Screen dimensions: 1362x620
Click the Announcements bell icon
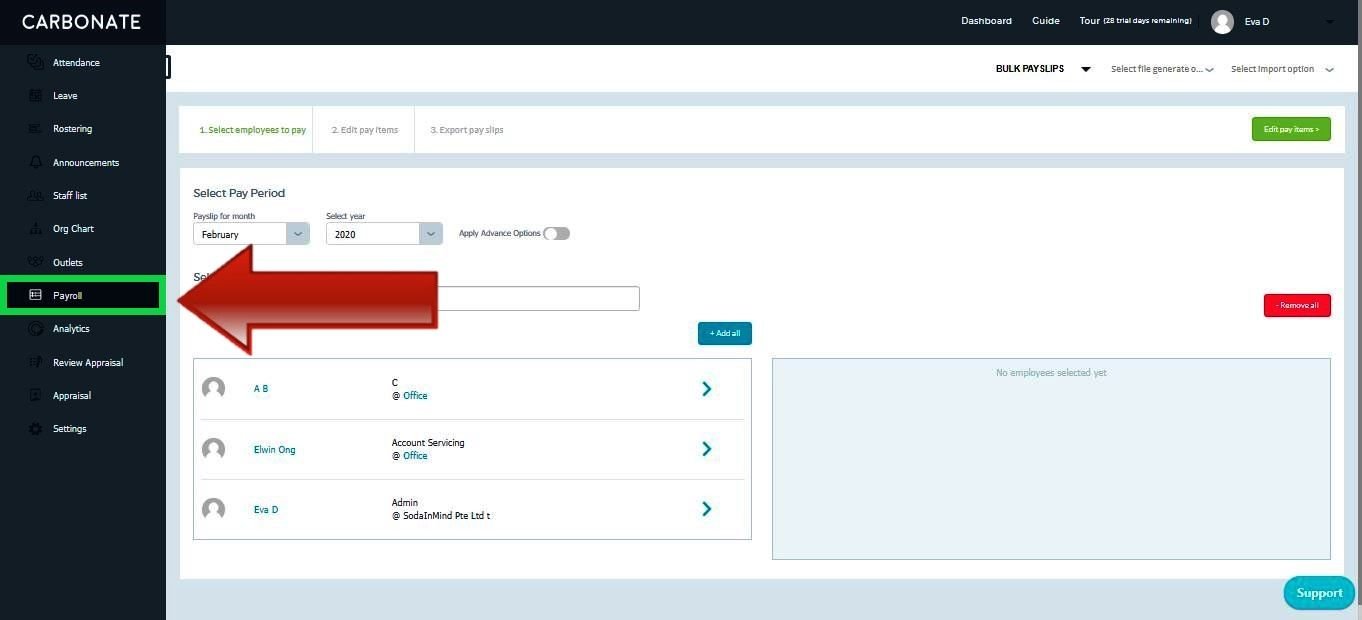(37, 162)
